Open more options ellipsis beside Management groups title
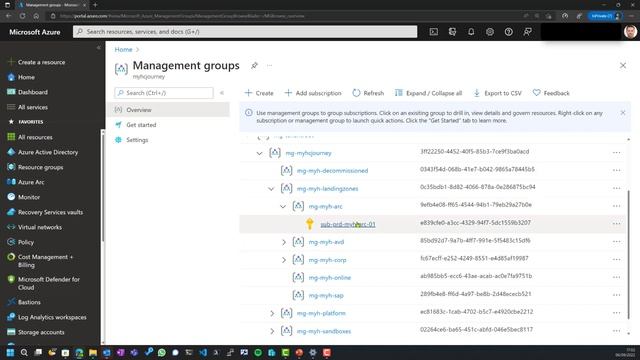This screenshot has height=360, width=640. coord(269,65)
